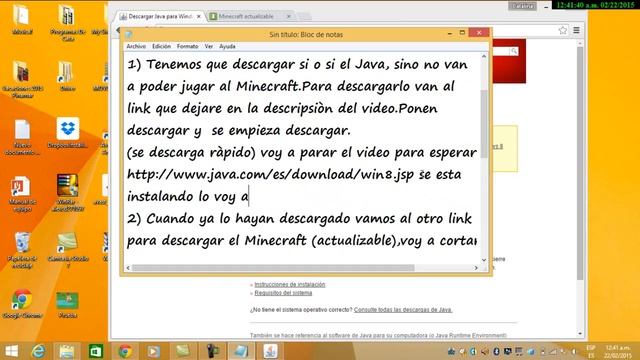Click the '(se descarga ràpido)' line in Notepad
640x360 pixels.
click(x=302, y=153)
